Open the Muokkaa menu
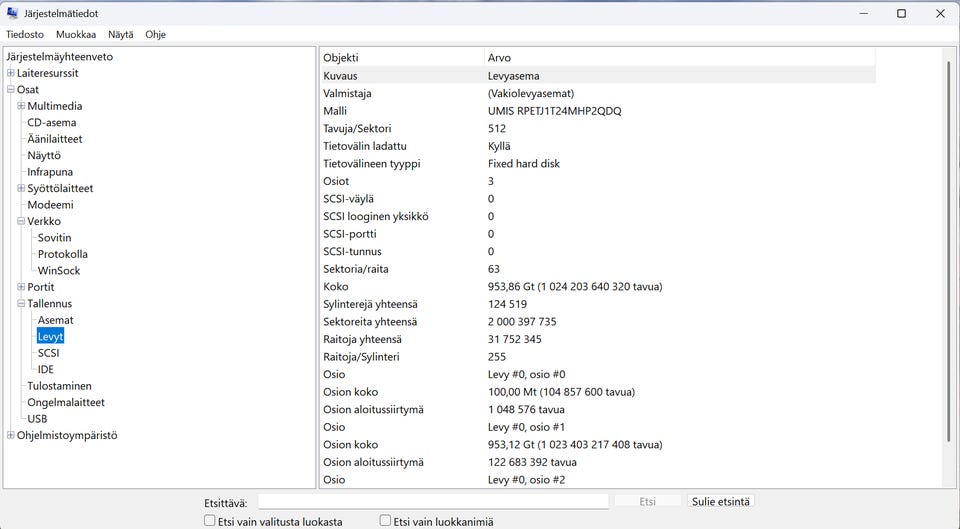 [76, 34]
